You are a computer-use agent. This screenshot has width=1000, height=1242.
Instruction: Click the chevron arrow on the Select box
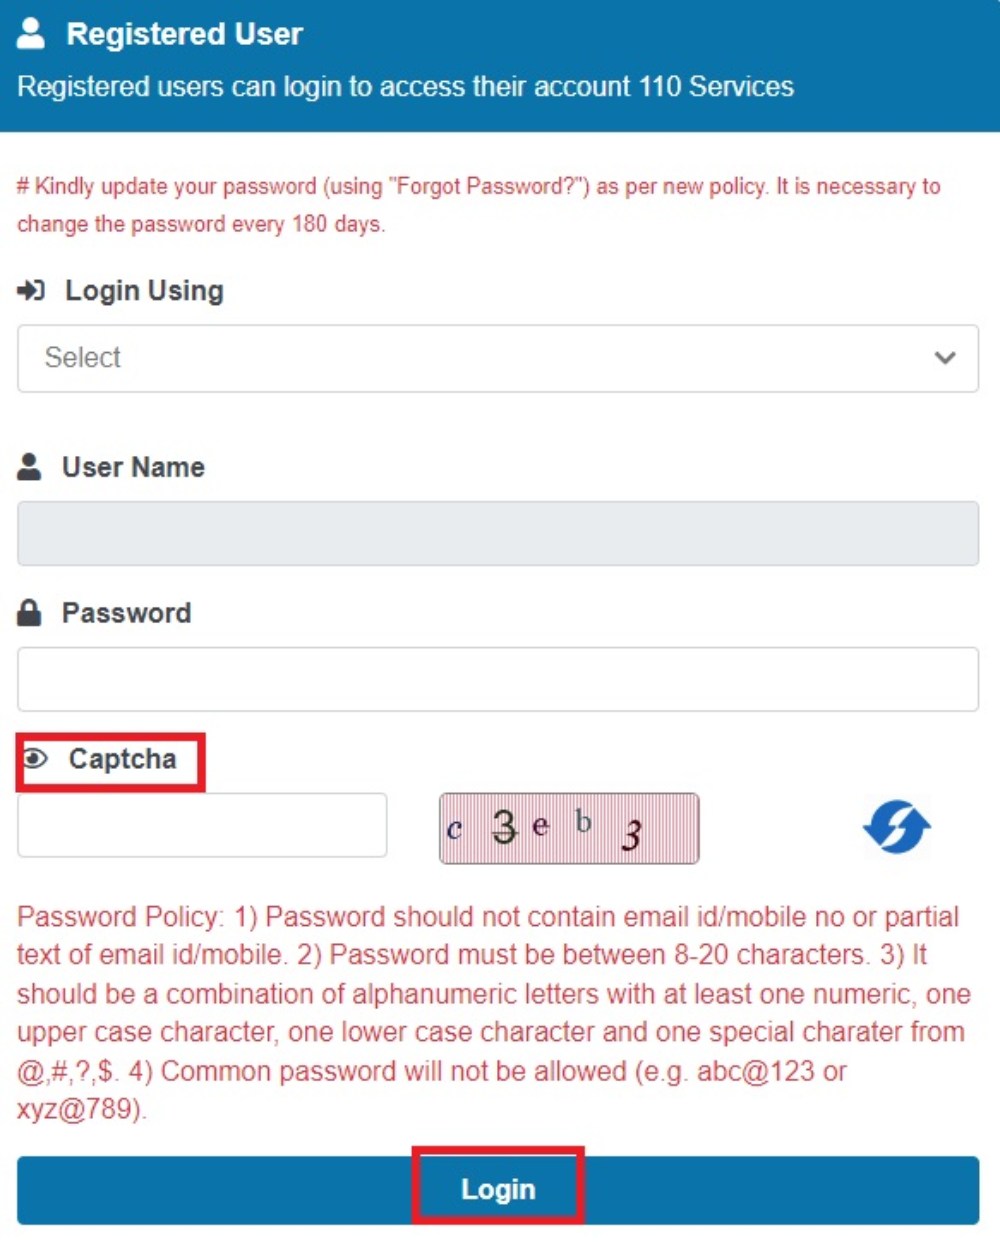945,358
